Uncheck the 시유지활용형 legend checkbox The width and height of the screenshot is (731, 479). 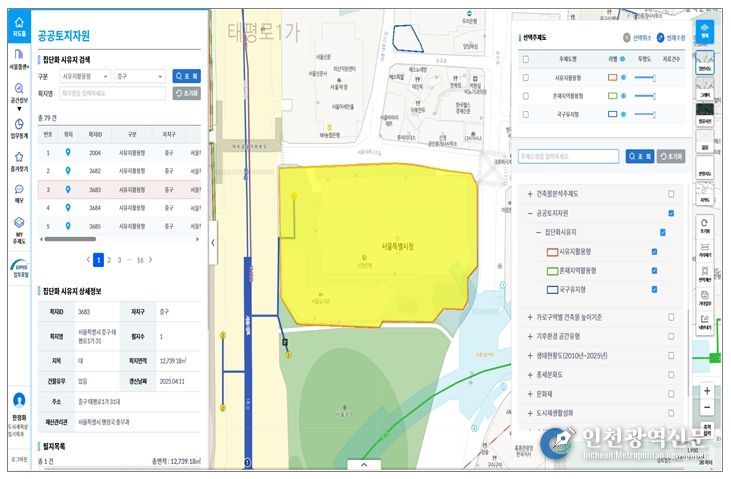click(x=654, y=252)
